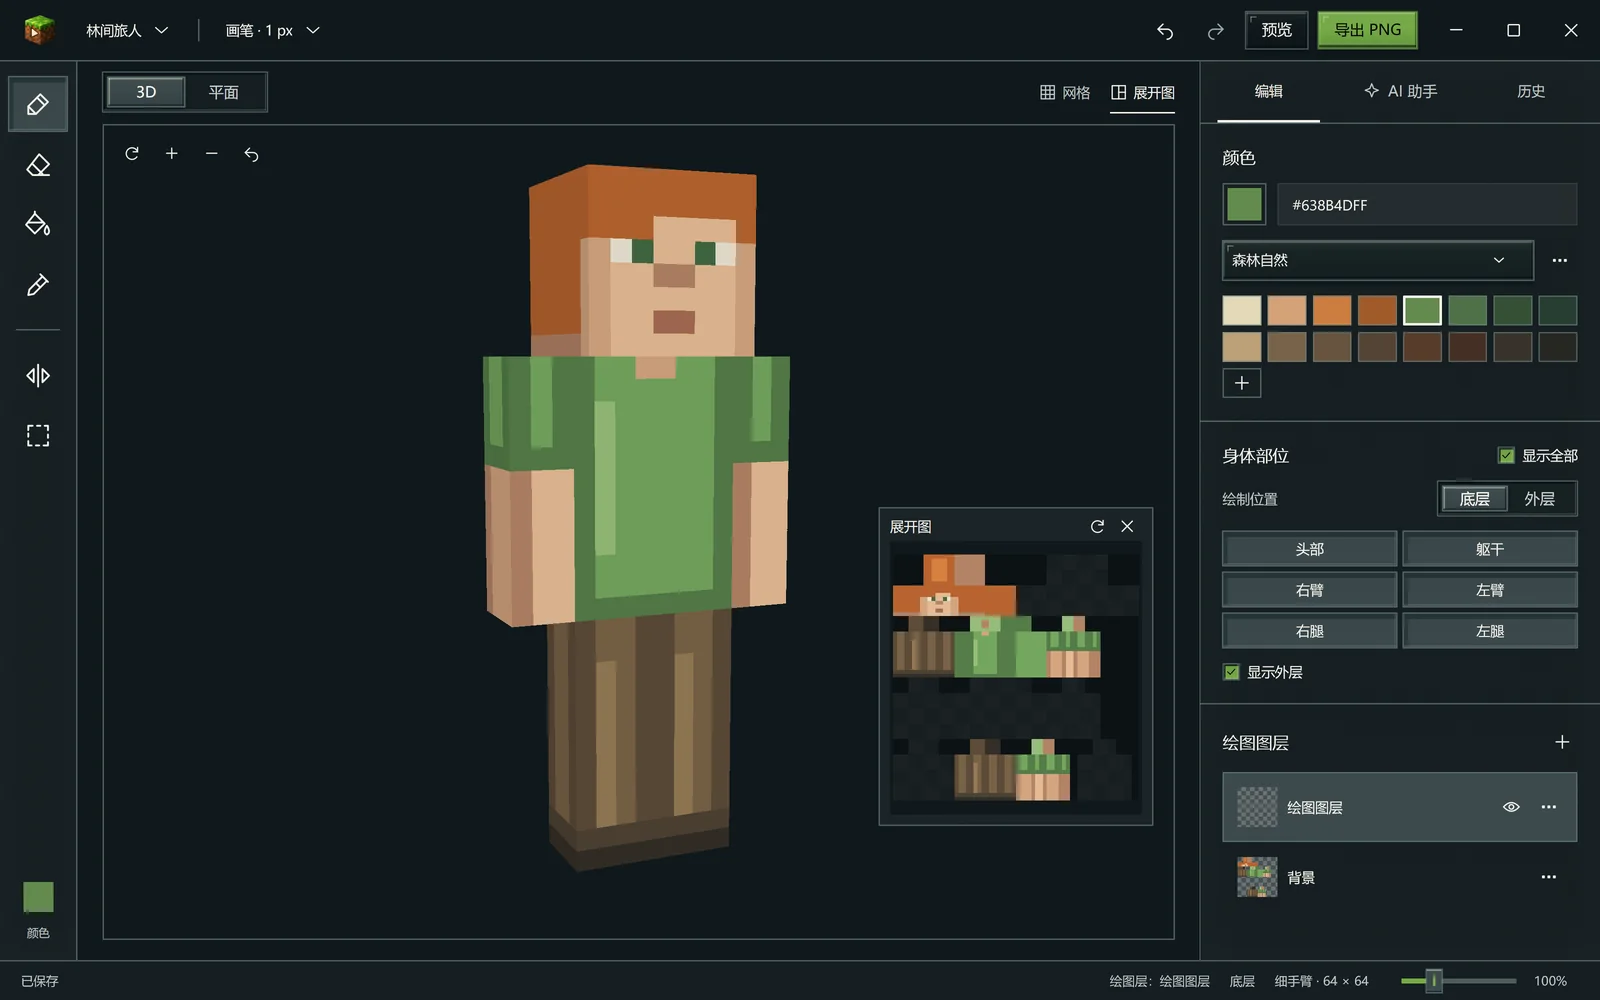Hide 绘图图层 with the eye icon
Viewport: 1600px width, 1000px height.
coord(1511,807)
